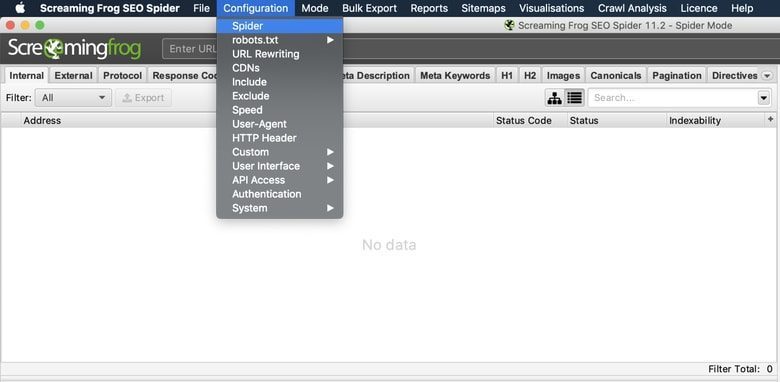Click the Enter URL field
This screenshot has height=382, width=780.
190,49
